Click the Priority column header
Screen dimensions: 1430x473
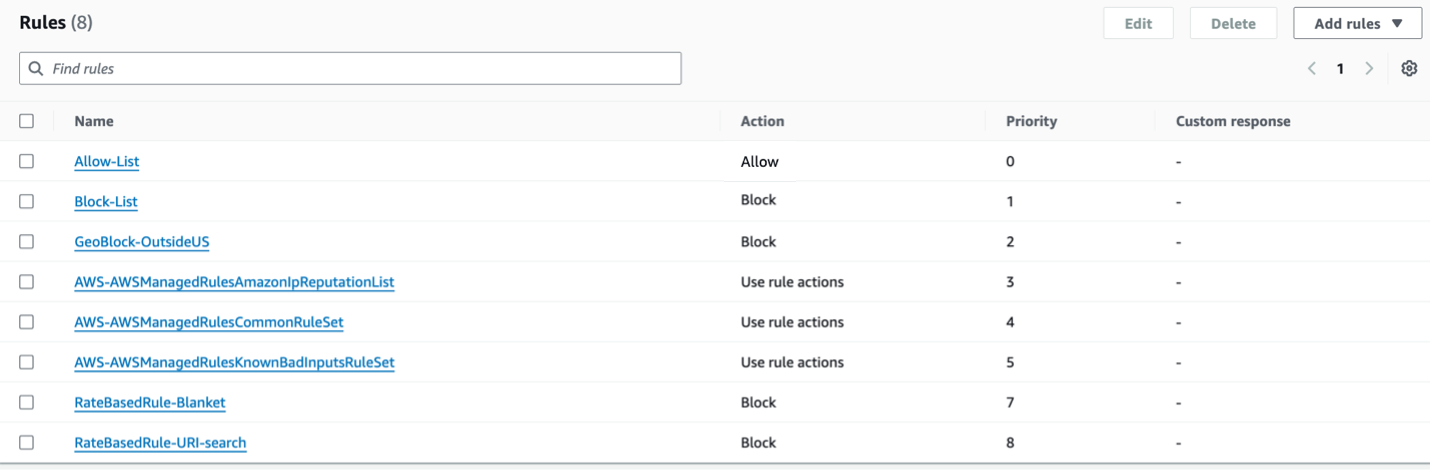pyautogui.click(x=1031, y=121)
